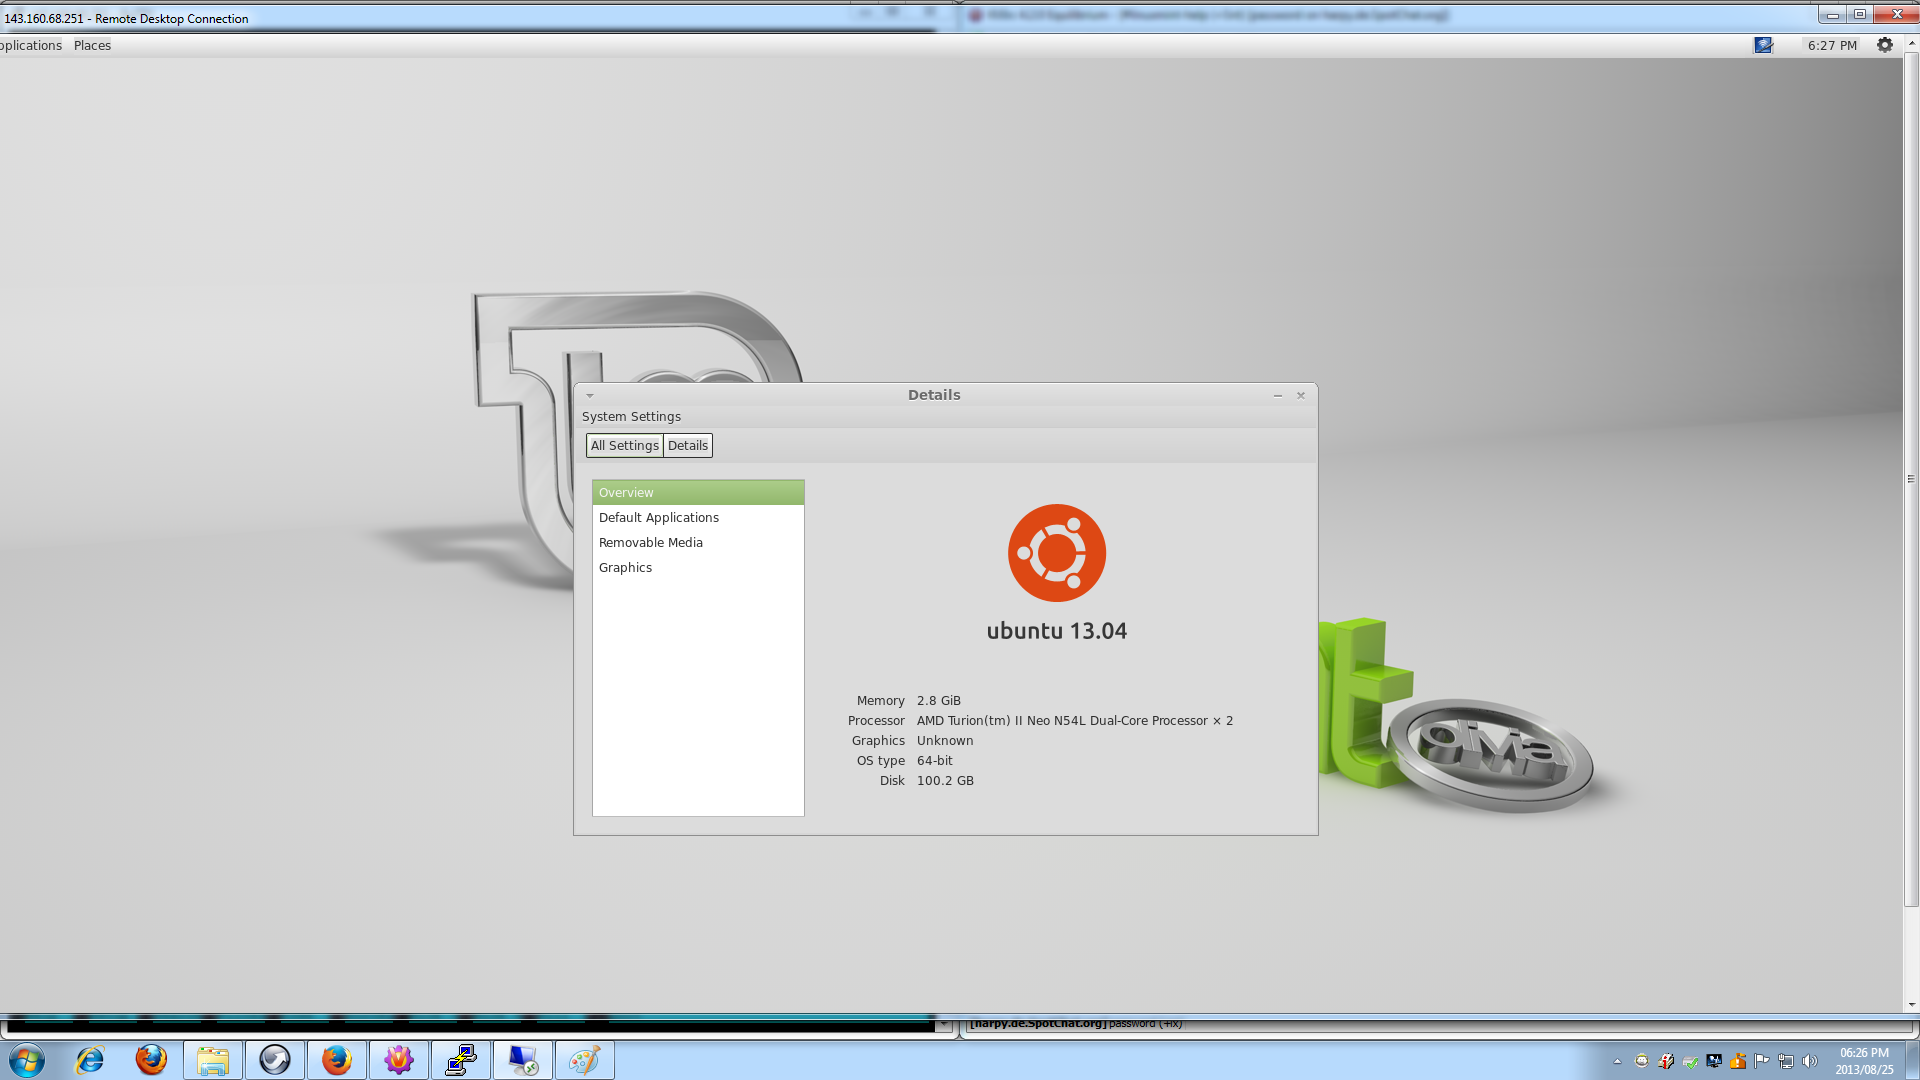The image size is (1920, 1080).
Task: Open the remote panel gear settings icon
Action: click(1885, 45)
